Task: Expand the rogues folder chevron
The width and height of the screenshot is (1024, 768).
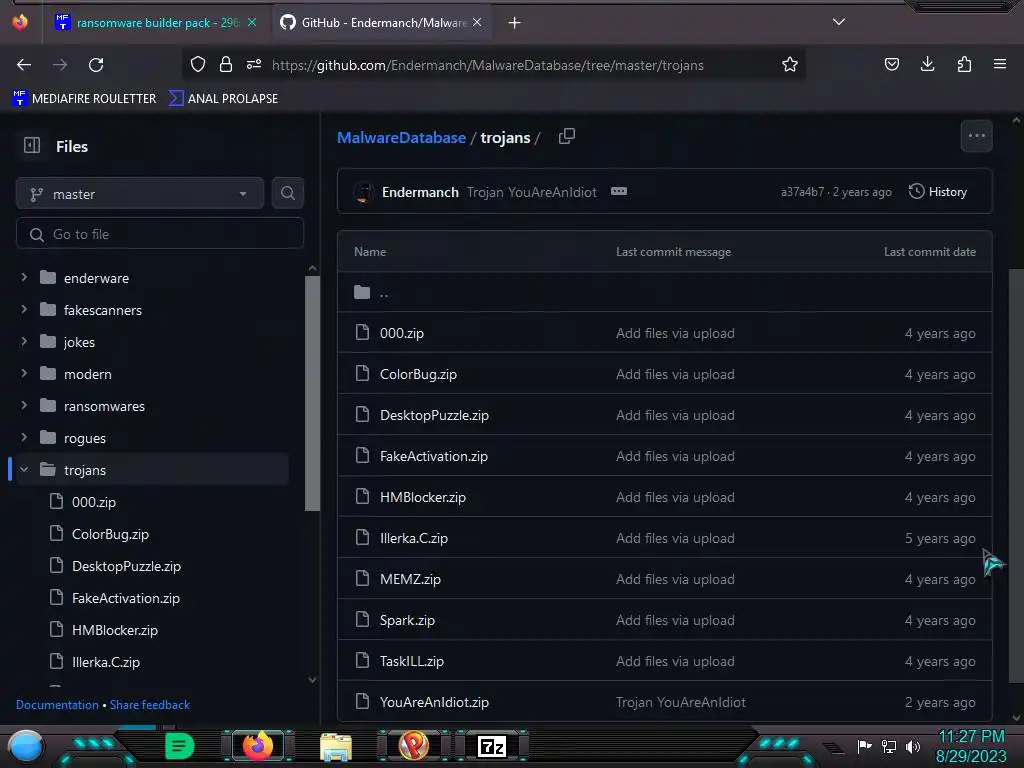Action: click(x=24, y=438)
